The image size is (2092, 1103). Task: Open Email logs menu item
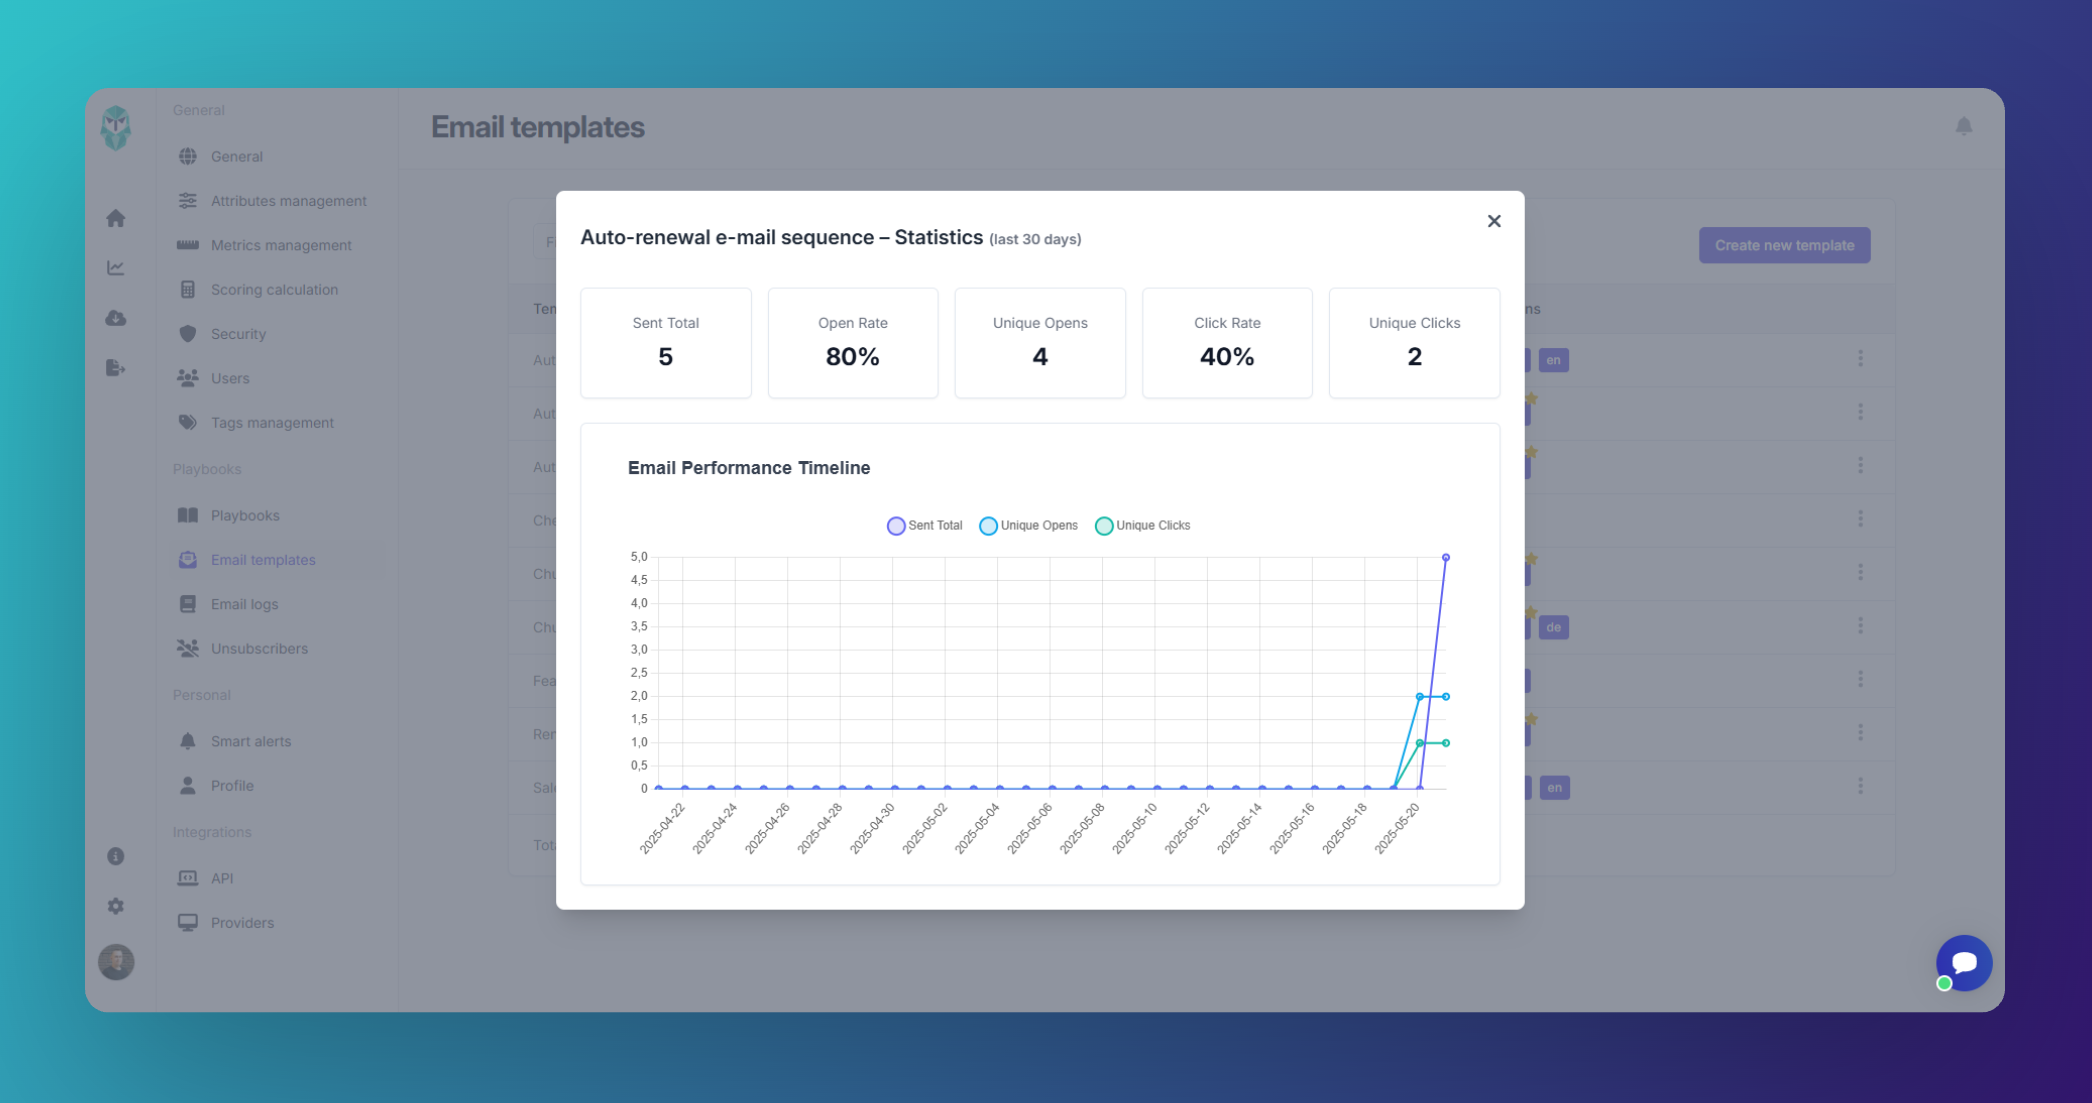coord(244,604)
